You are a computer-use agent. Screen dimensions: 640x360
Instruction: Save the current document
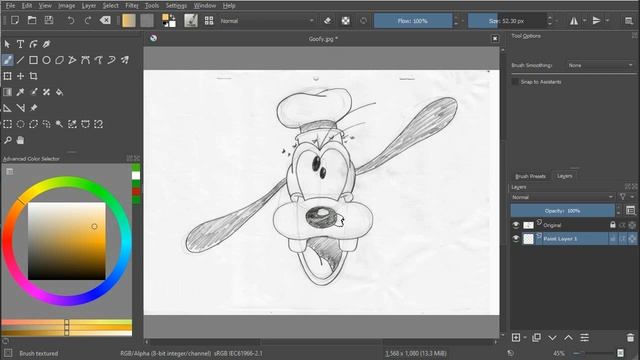[49, 20]
